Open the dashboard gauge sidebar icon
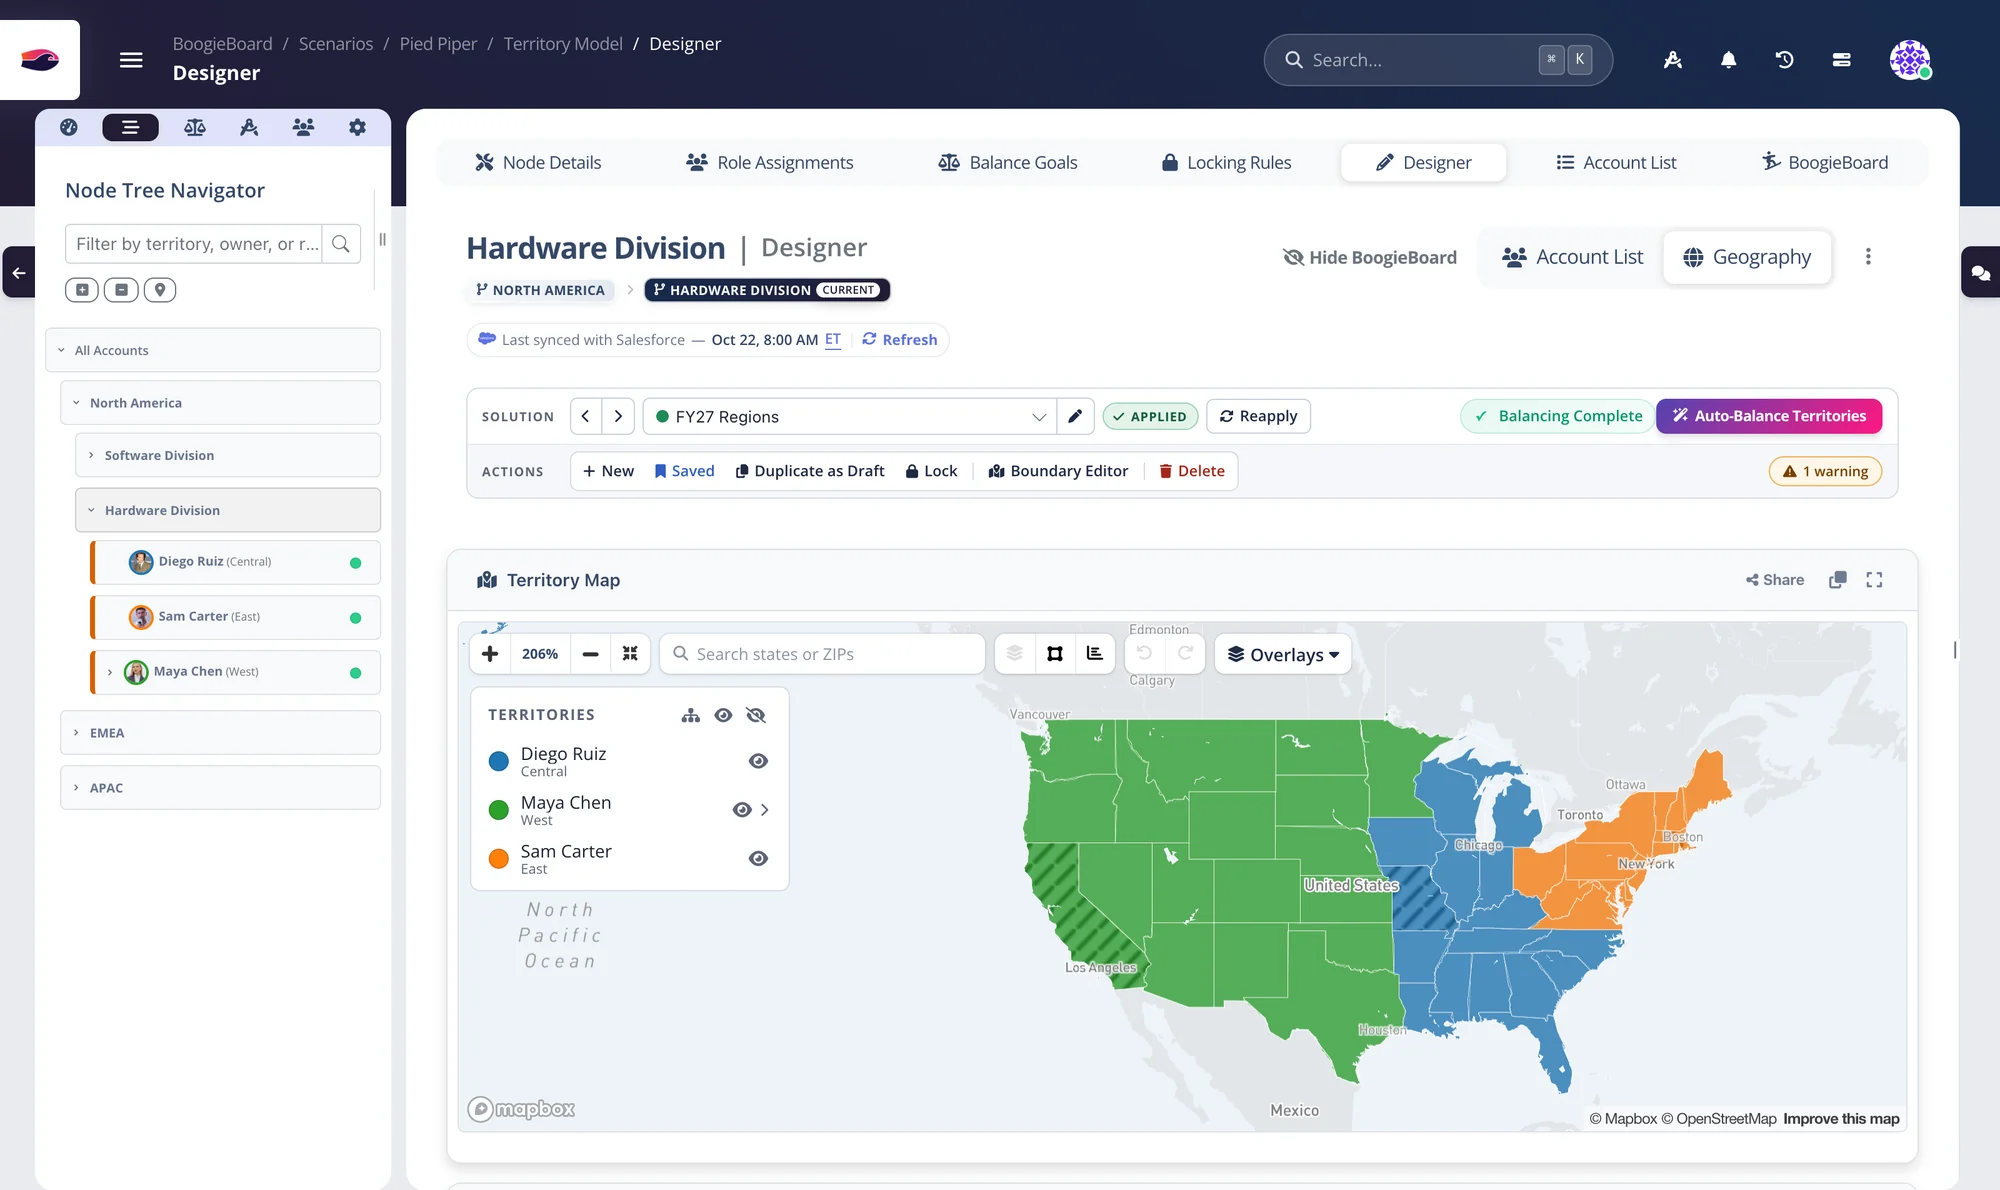This screenshot has height=1190, width=2000. click(x=69, y=127)
